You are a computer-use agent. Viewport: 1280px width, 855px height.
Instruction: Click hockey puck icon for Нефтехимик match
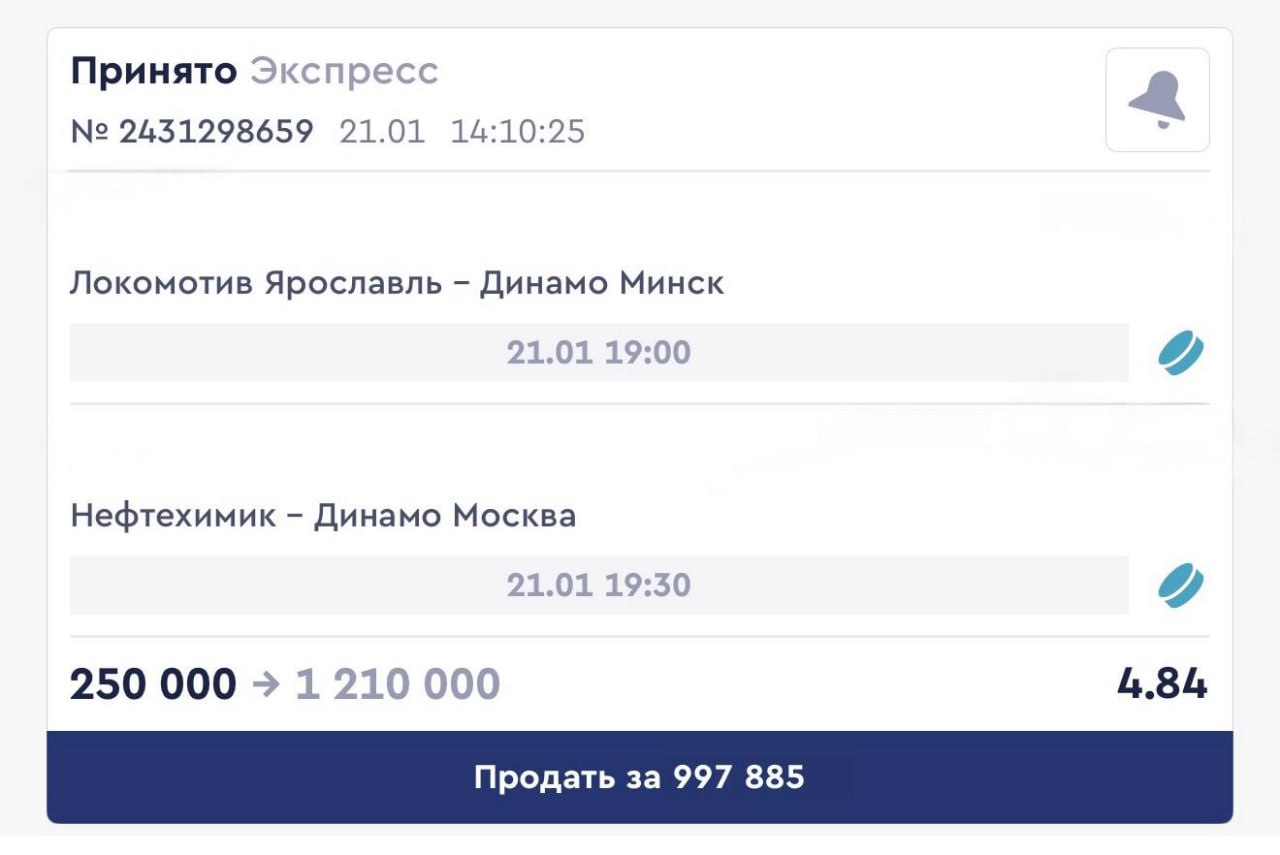click(x=1181, y=586)
